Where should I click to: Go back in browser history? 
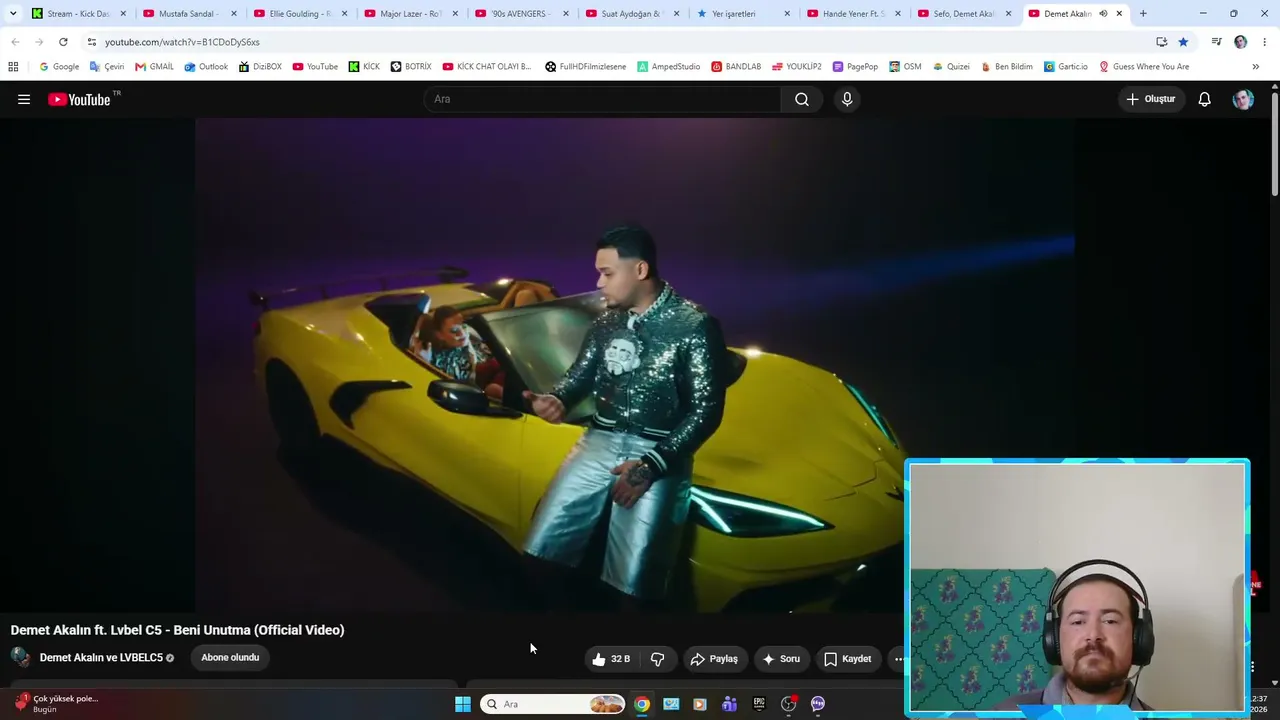point(15,42)
